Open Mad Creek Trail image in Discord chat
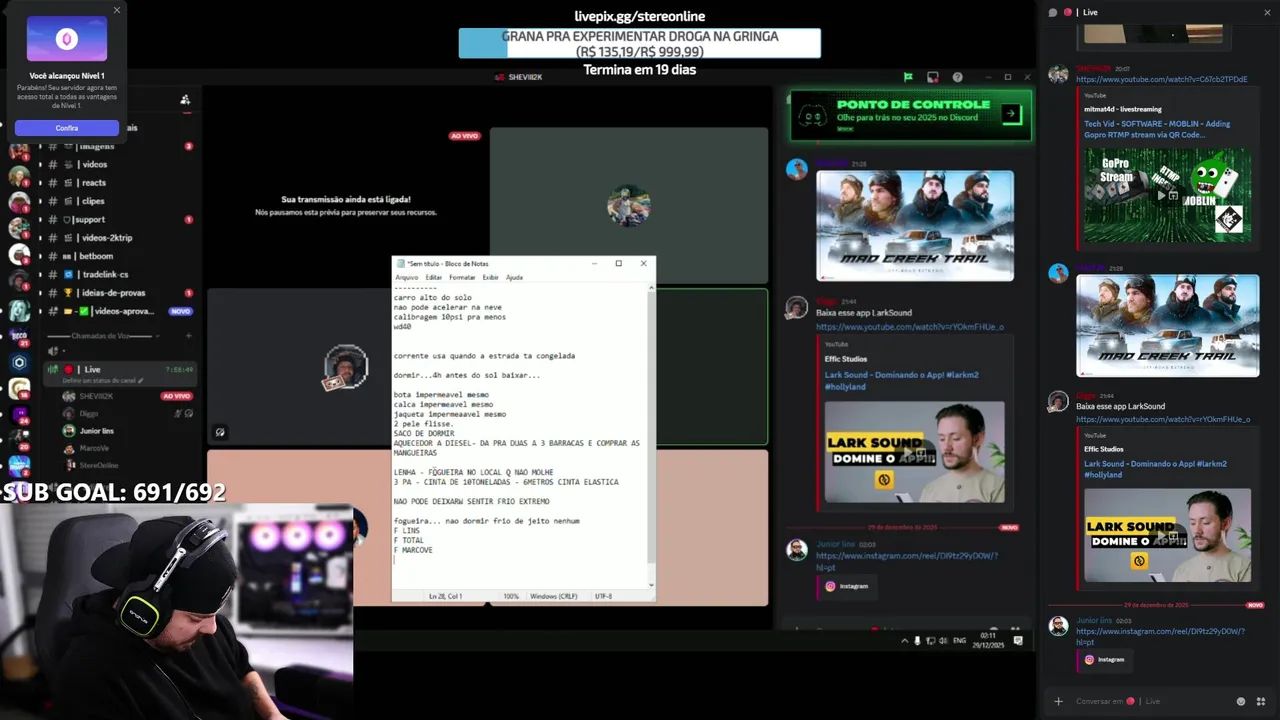Image resolution: width=1280 pixels, height=720 pixels. [915, 226]
